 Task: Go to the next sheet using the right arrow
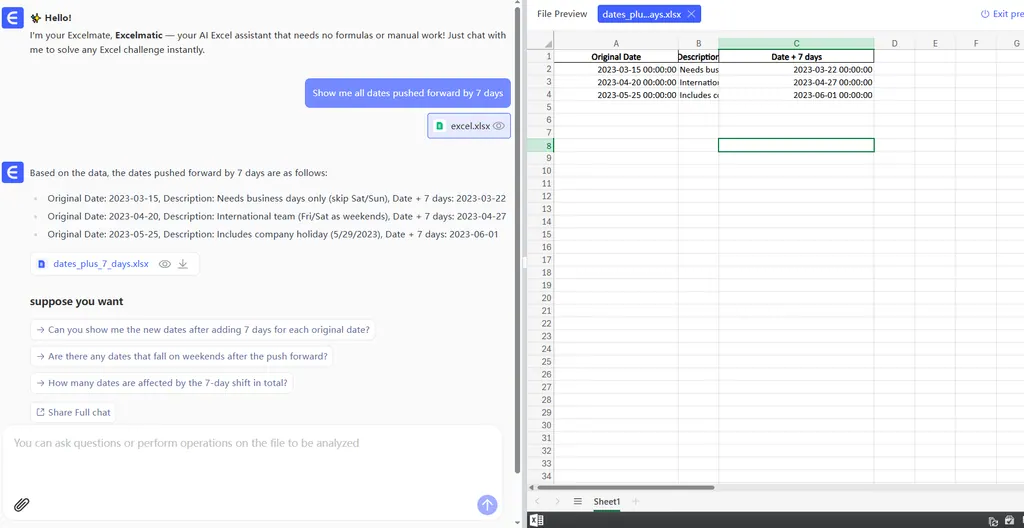click(x=556, y=501)
